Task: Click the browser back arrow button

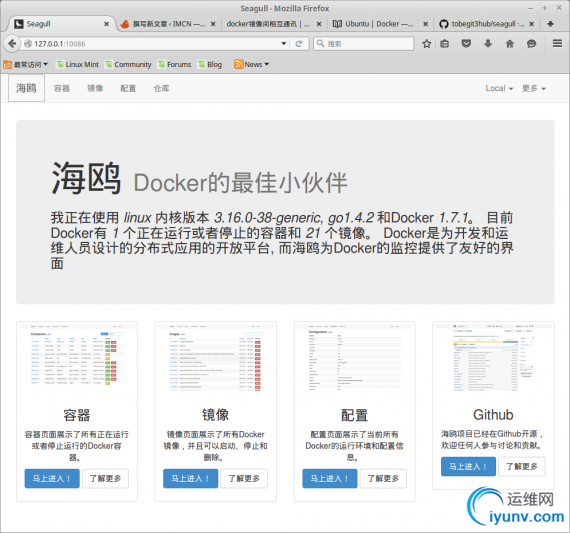Action: (12, 44)
